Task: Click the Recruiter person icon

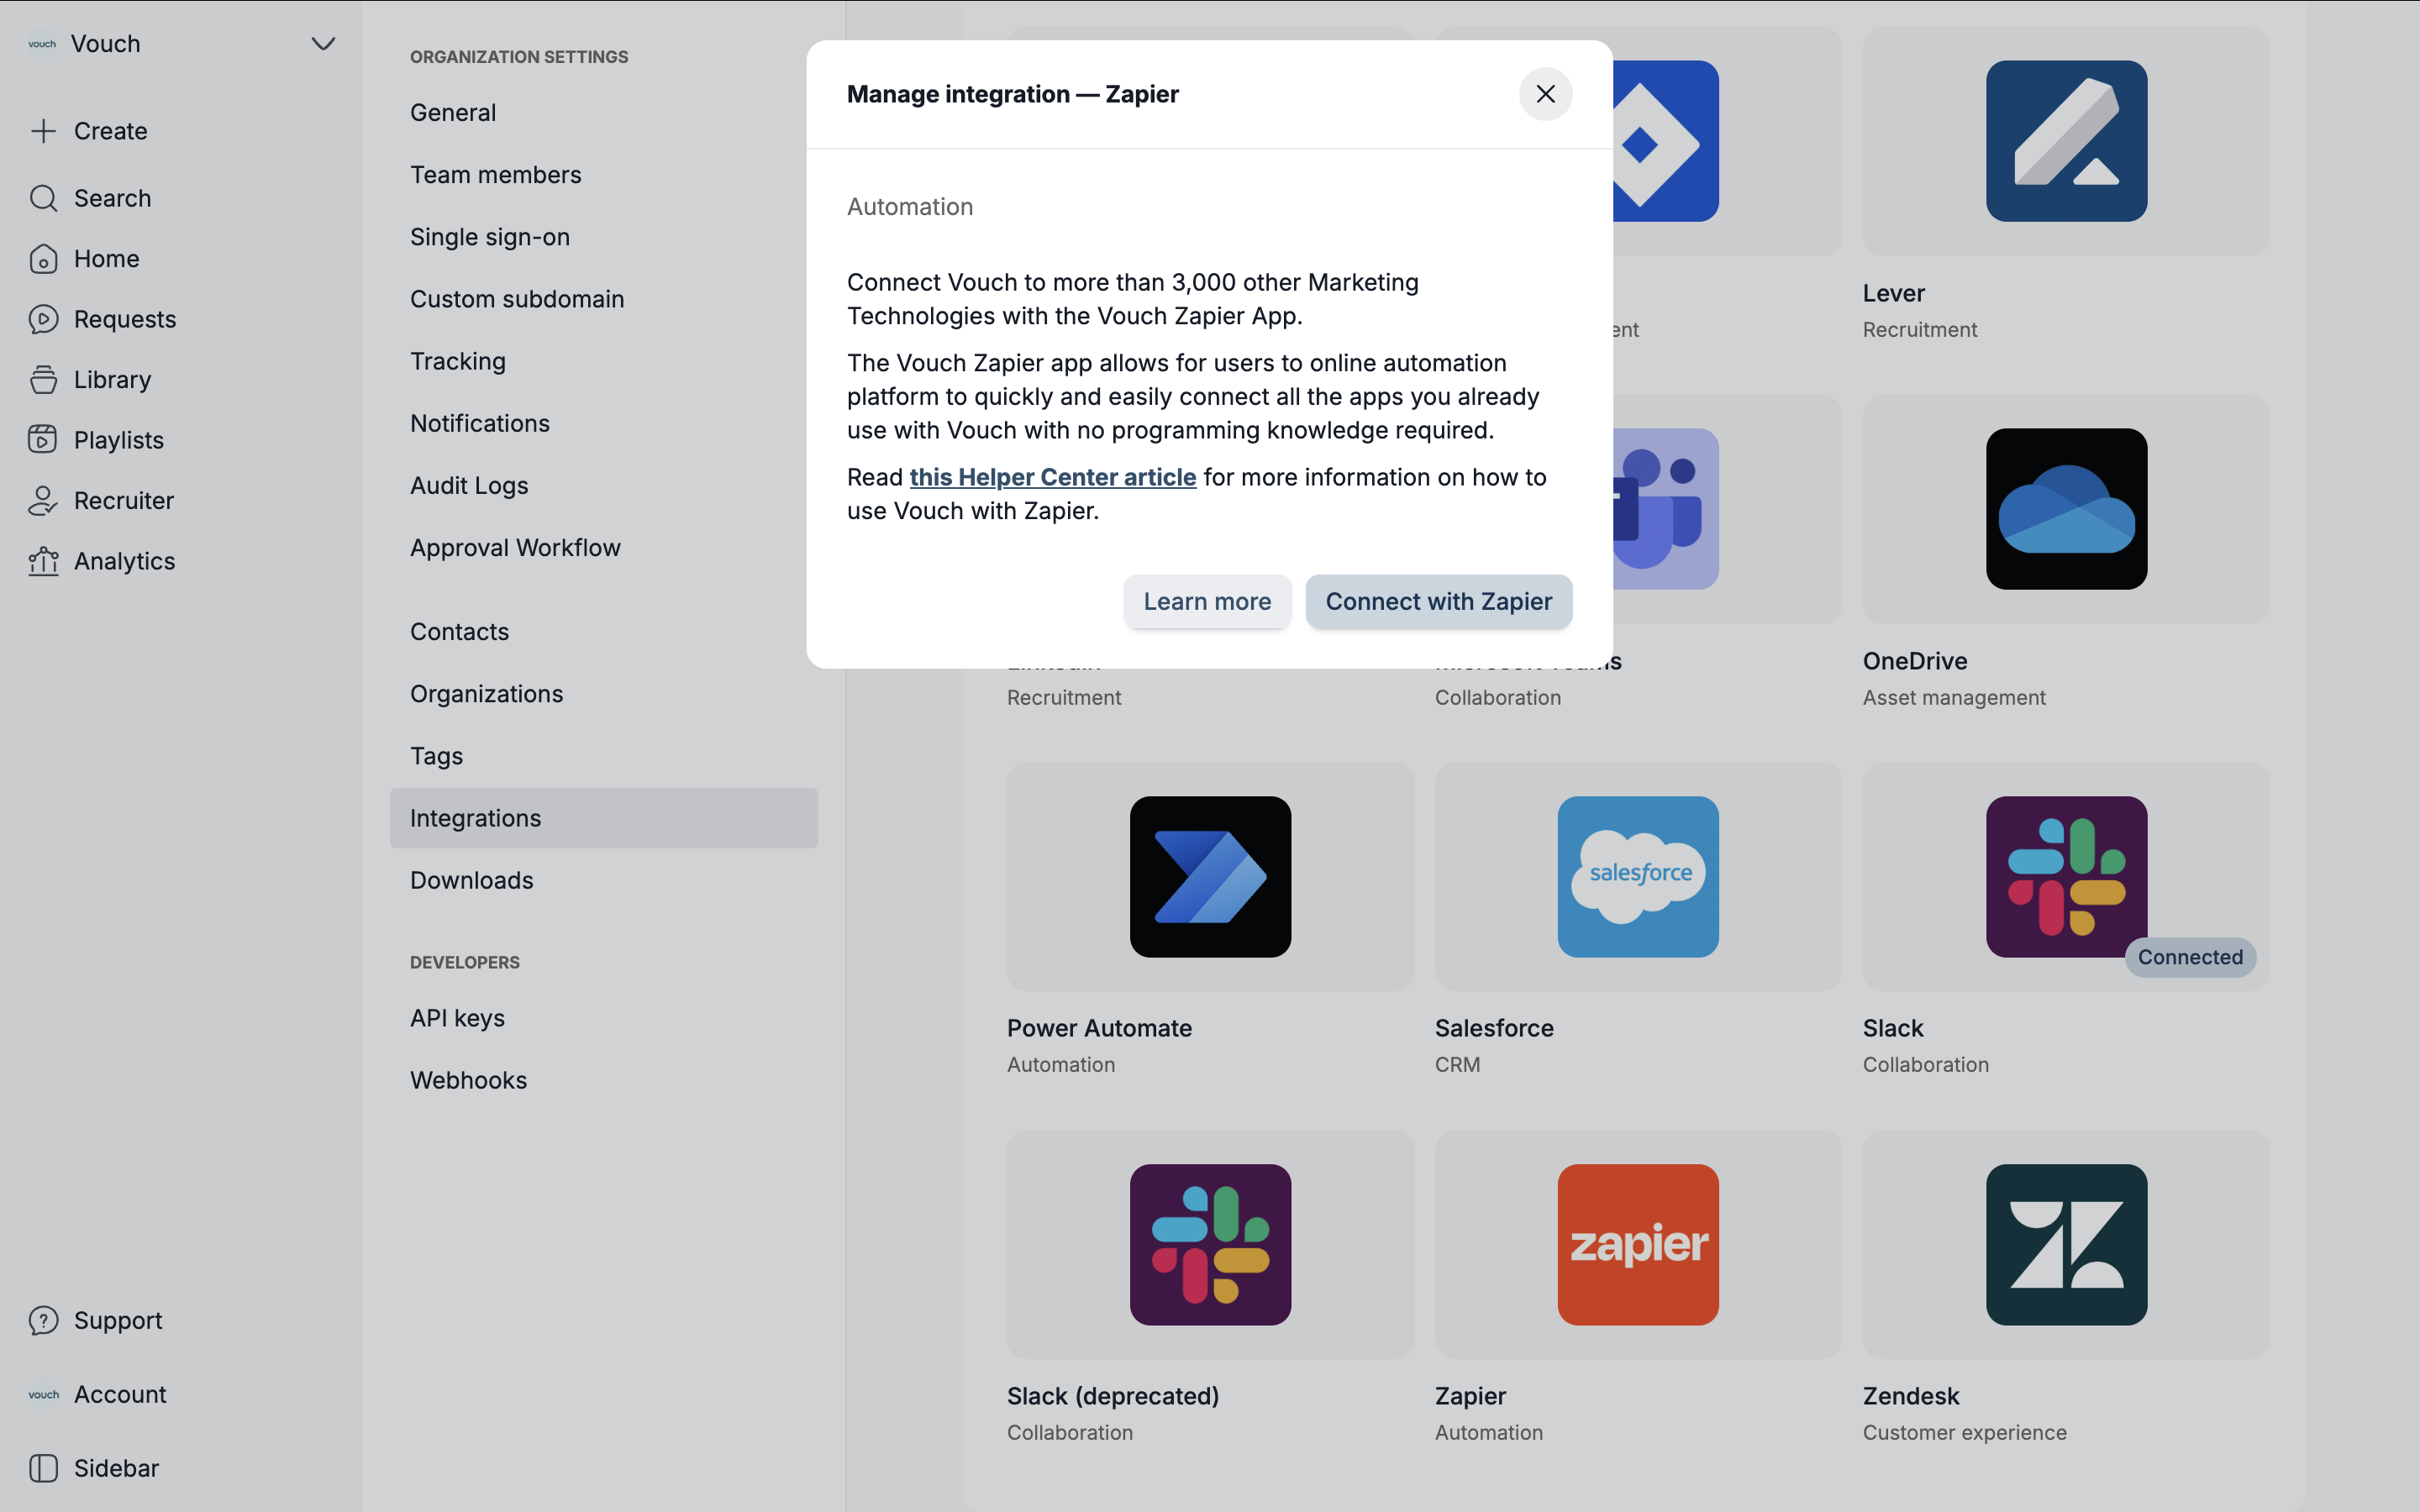Action: [x=43, y=501]
